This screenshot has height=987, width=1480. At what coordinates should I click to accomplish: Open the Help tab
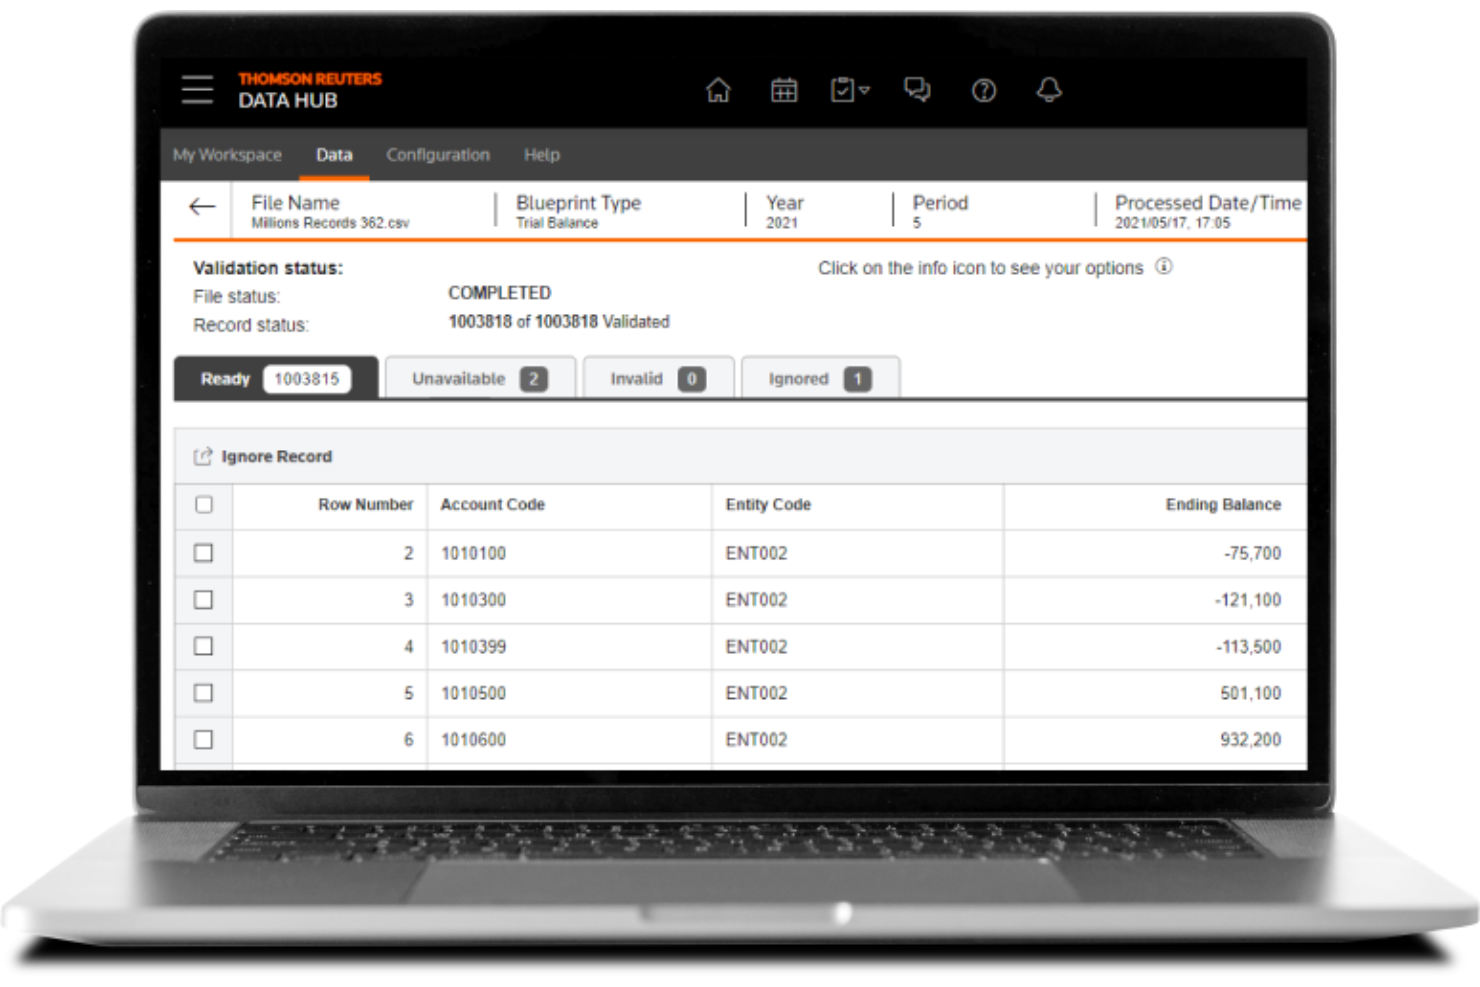pos(542,155)
